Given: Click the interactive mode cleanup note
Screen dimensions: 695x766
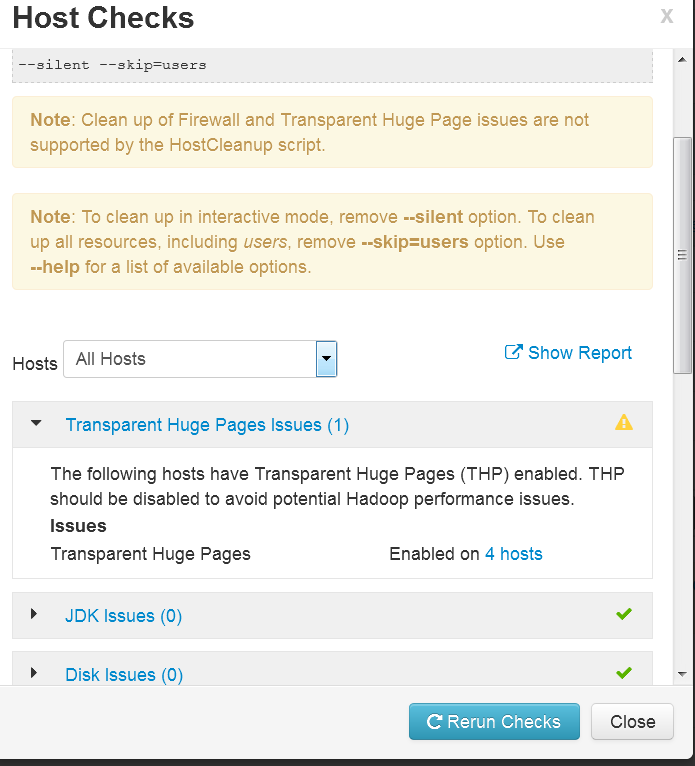Looking at the screenshot, I should coord(332,242).
